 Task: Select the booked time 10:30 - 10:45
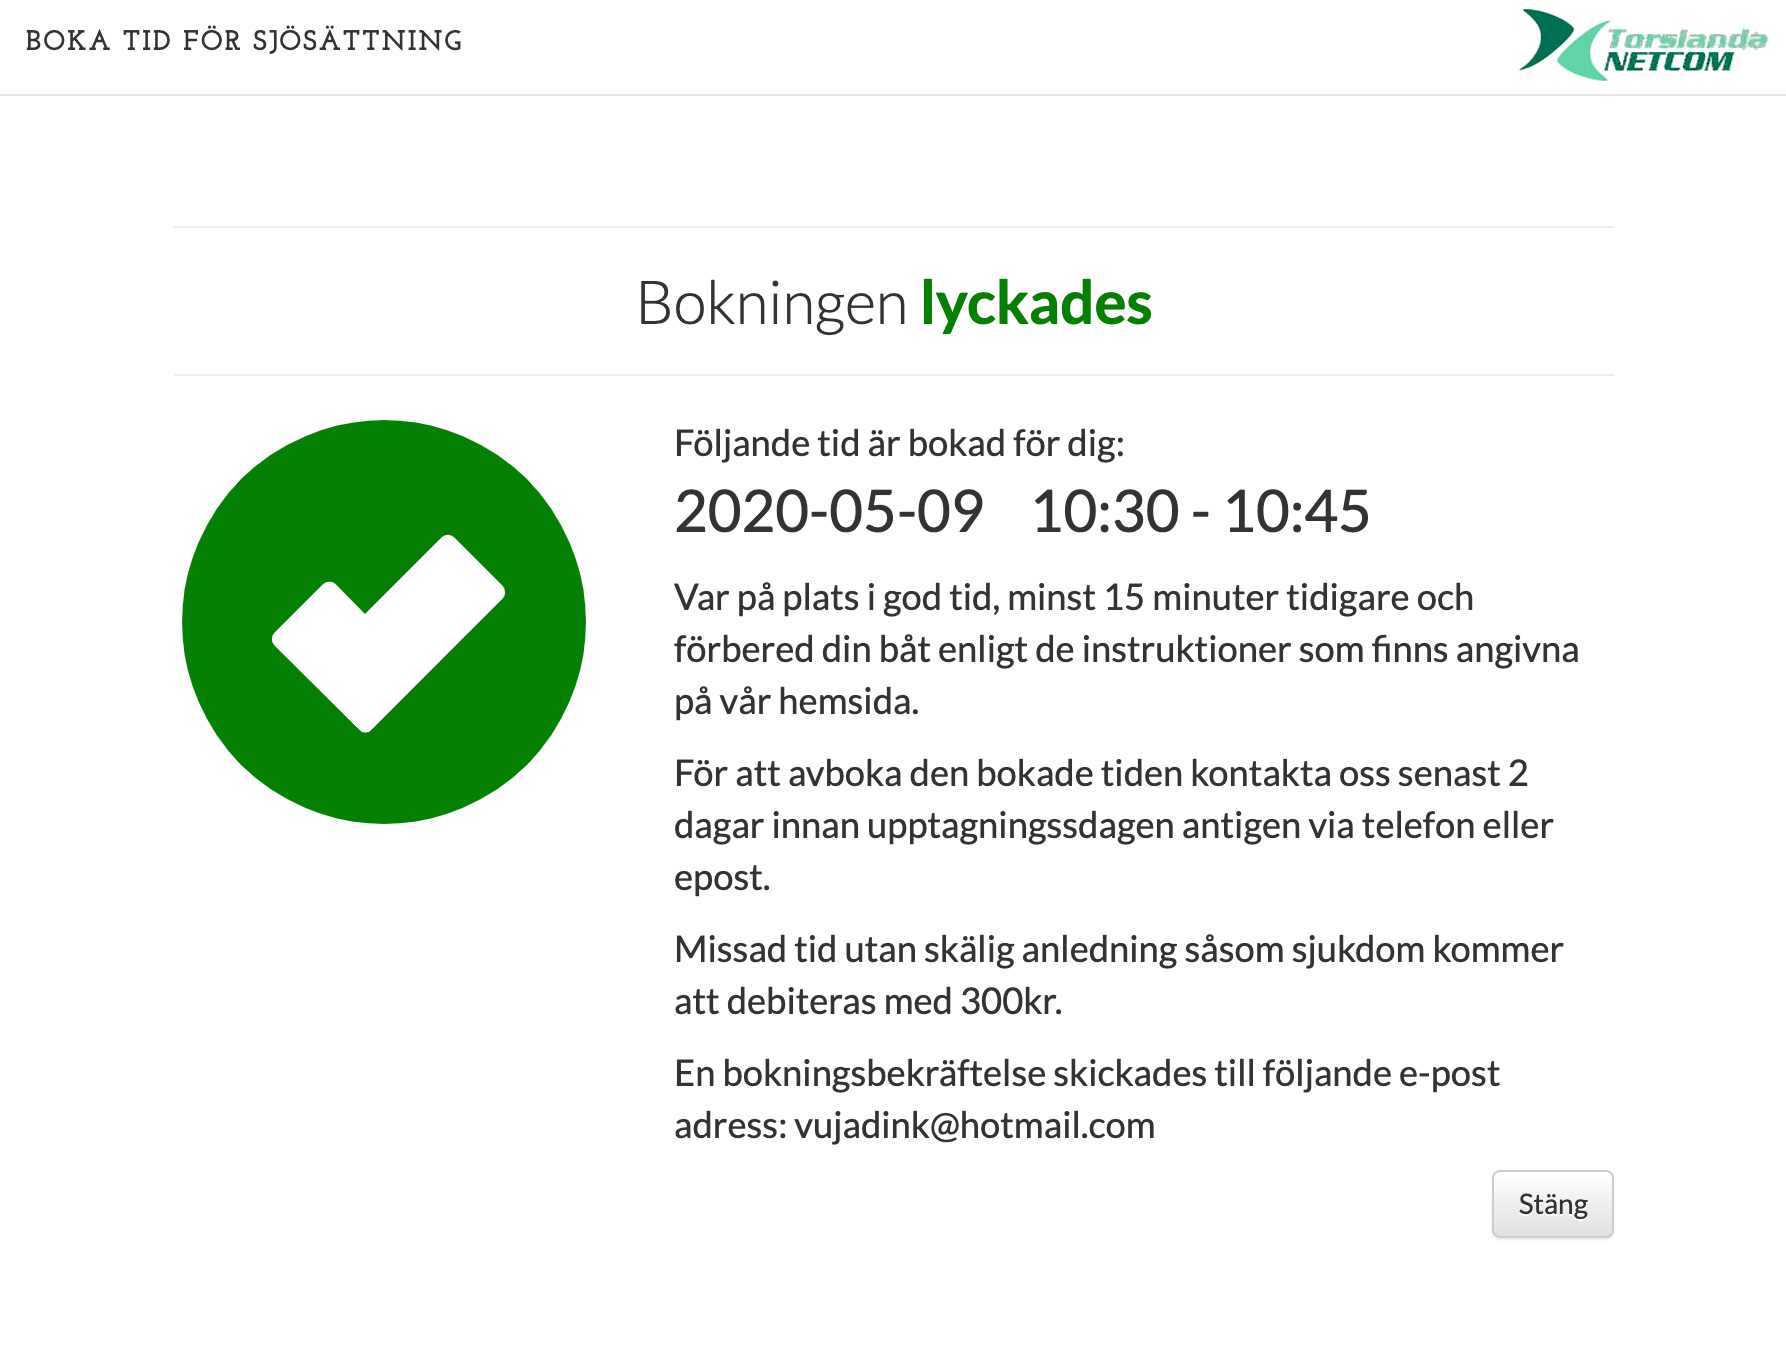(x=1200, y=511)
